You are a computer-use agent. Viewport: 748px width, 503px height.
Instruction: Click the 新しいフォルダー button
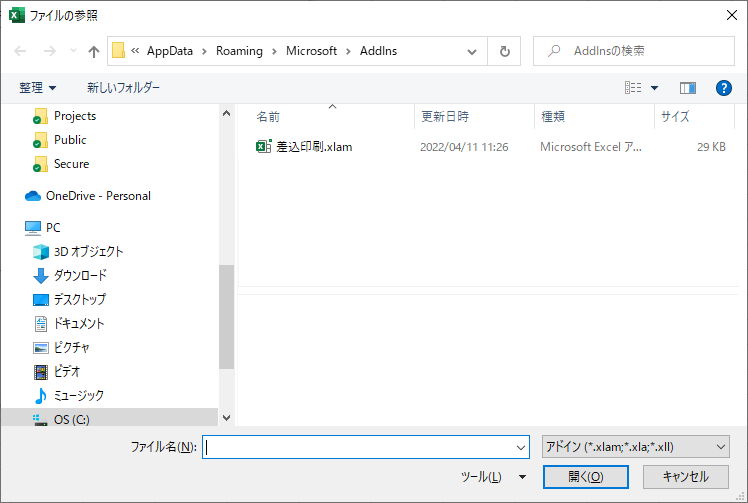coord(123,87)
